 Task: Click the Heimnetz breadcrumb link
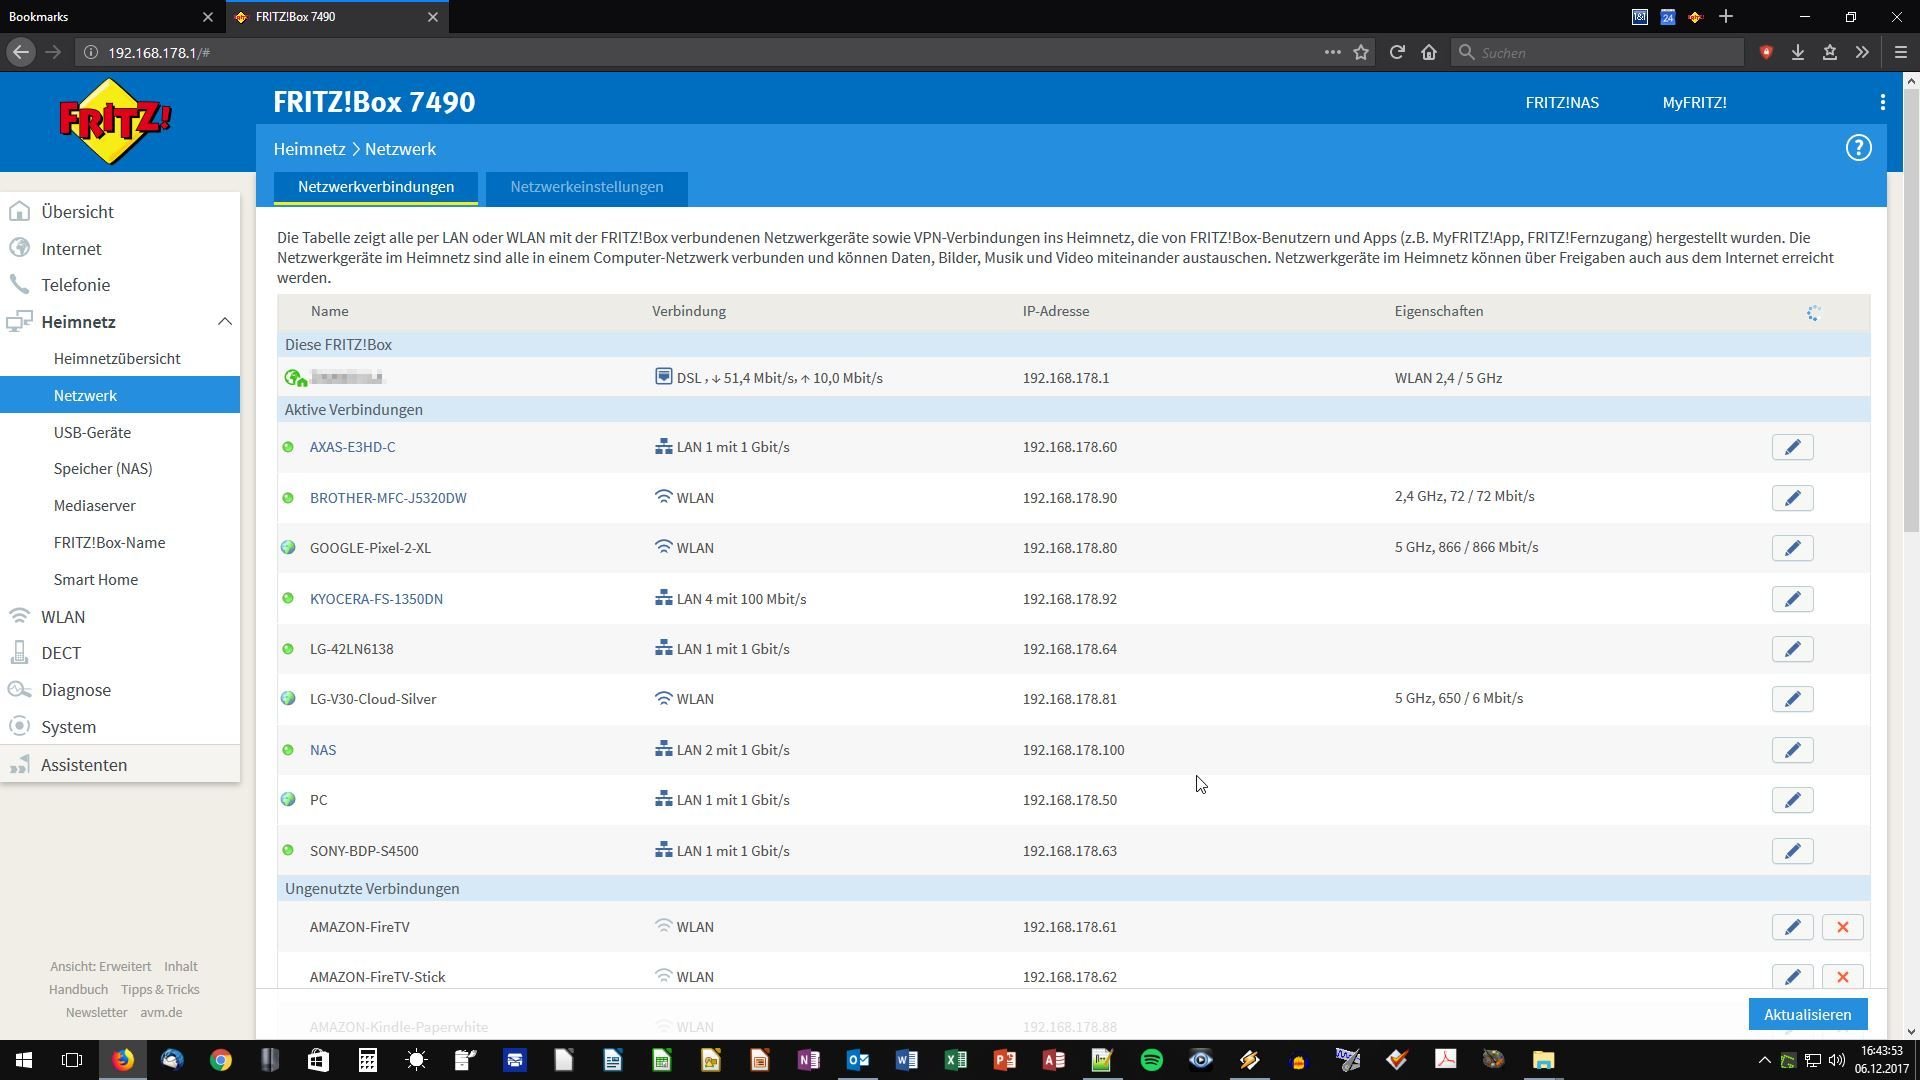coord(309,149)
